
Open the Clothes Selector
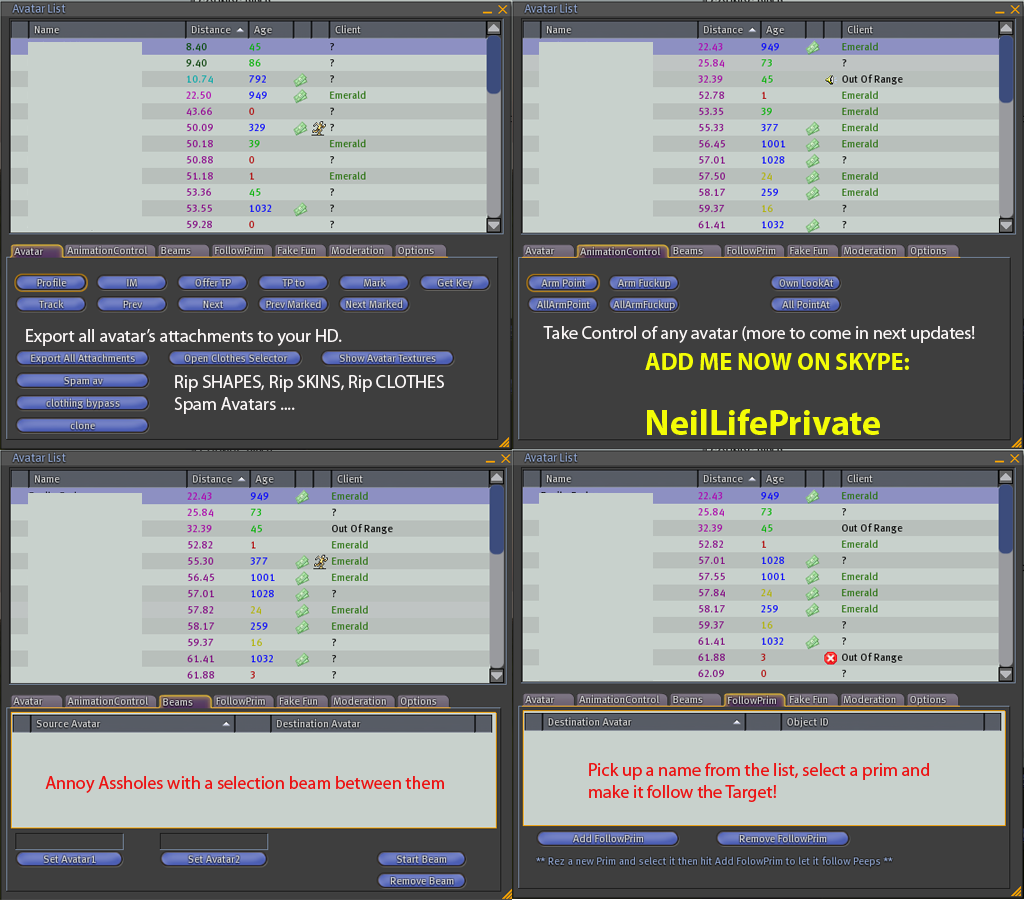pyautogui.click(x=235, y=358)
